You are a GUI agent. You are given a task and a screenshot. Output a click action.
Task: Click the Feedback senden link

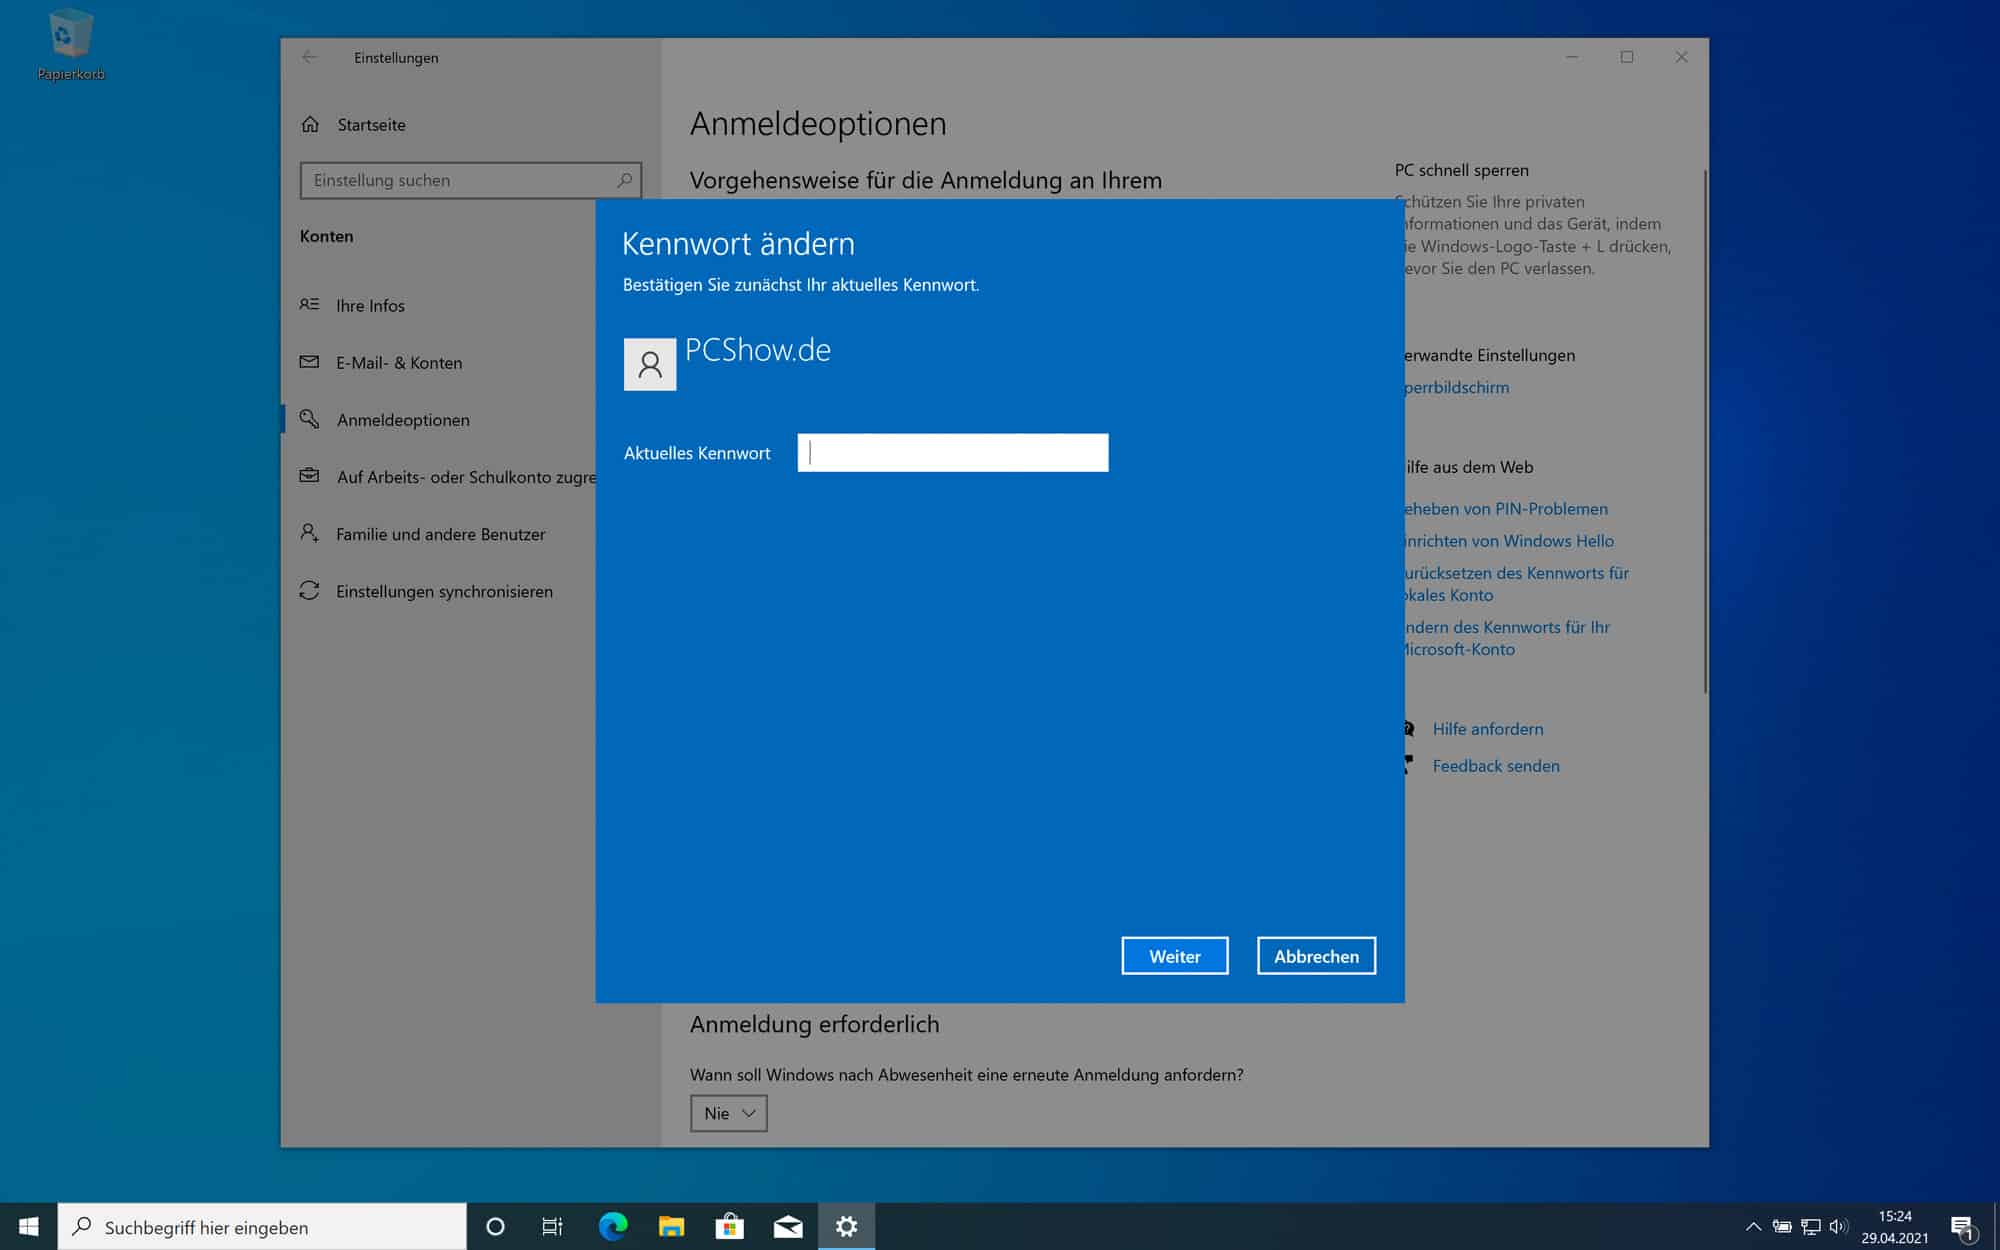click(x=1495, y=766)
